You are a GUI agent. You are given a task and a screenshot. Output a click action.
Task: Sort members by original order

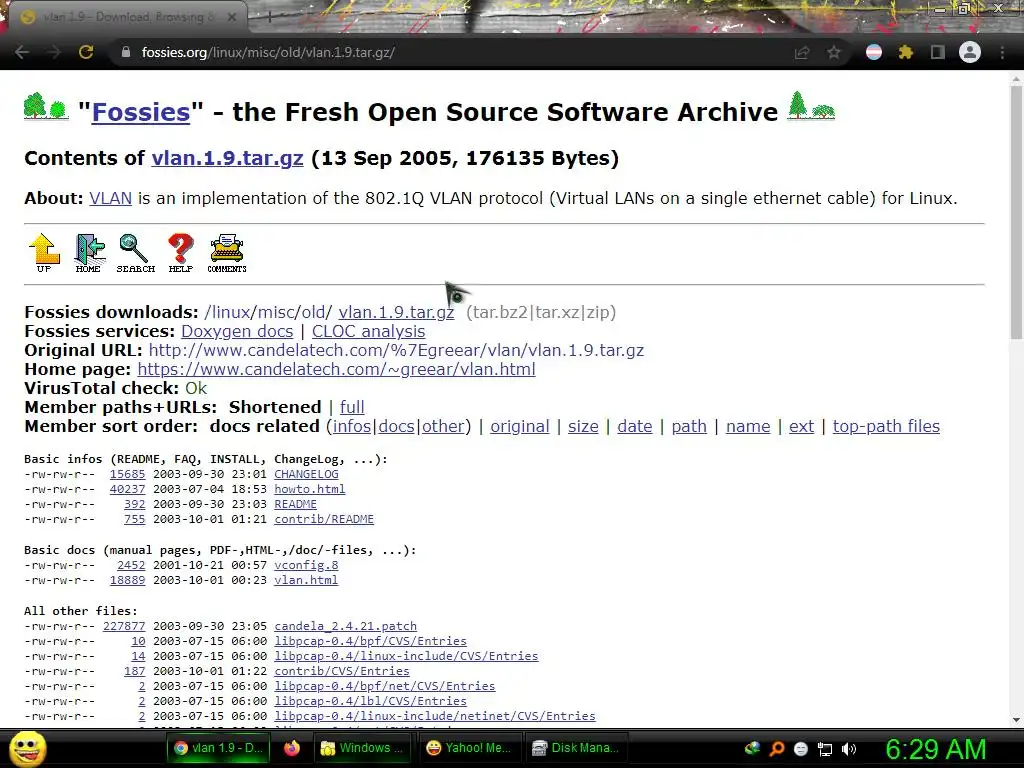[520, 426]
